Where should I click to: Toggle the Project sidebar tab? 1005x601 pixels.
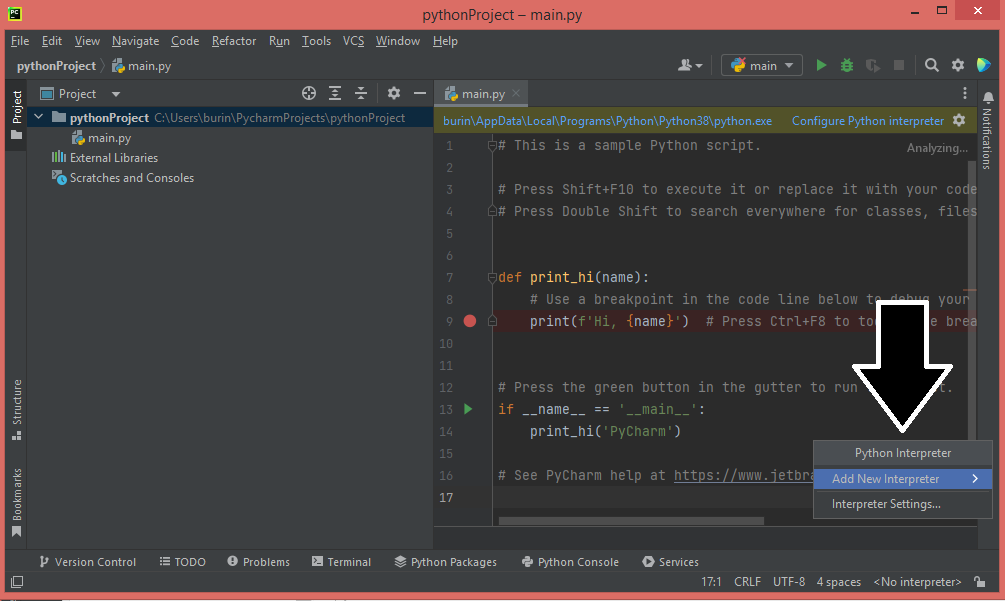[x=17, y=115]
